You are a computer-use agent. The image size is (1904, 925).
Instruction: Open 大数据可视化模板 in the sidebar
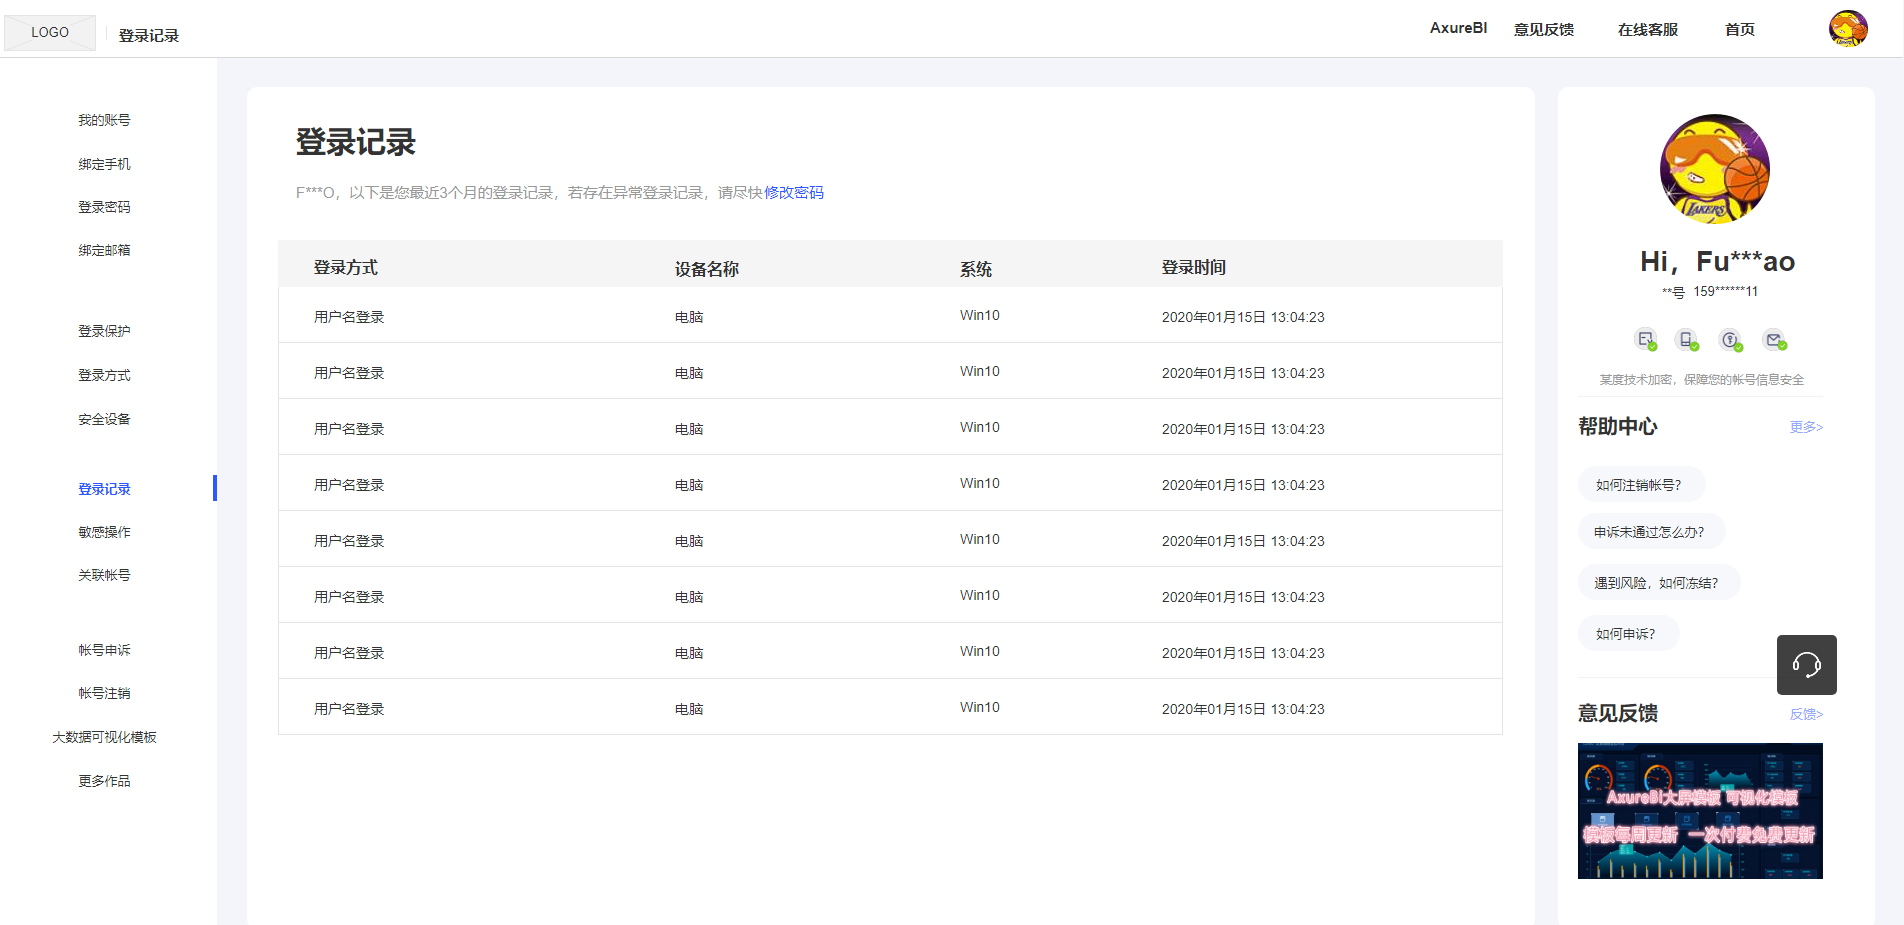click(x=104, y=737)
